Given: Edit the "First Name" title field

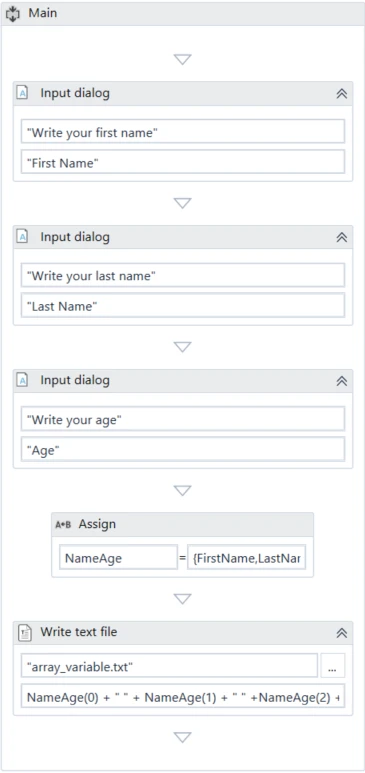Looking at the screenshot, I should click(182, 162).
